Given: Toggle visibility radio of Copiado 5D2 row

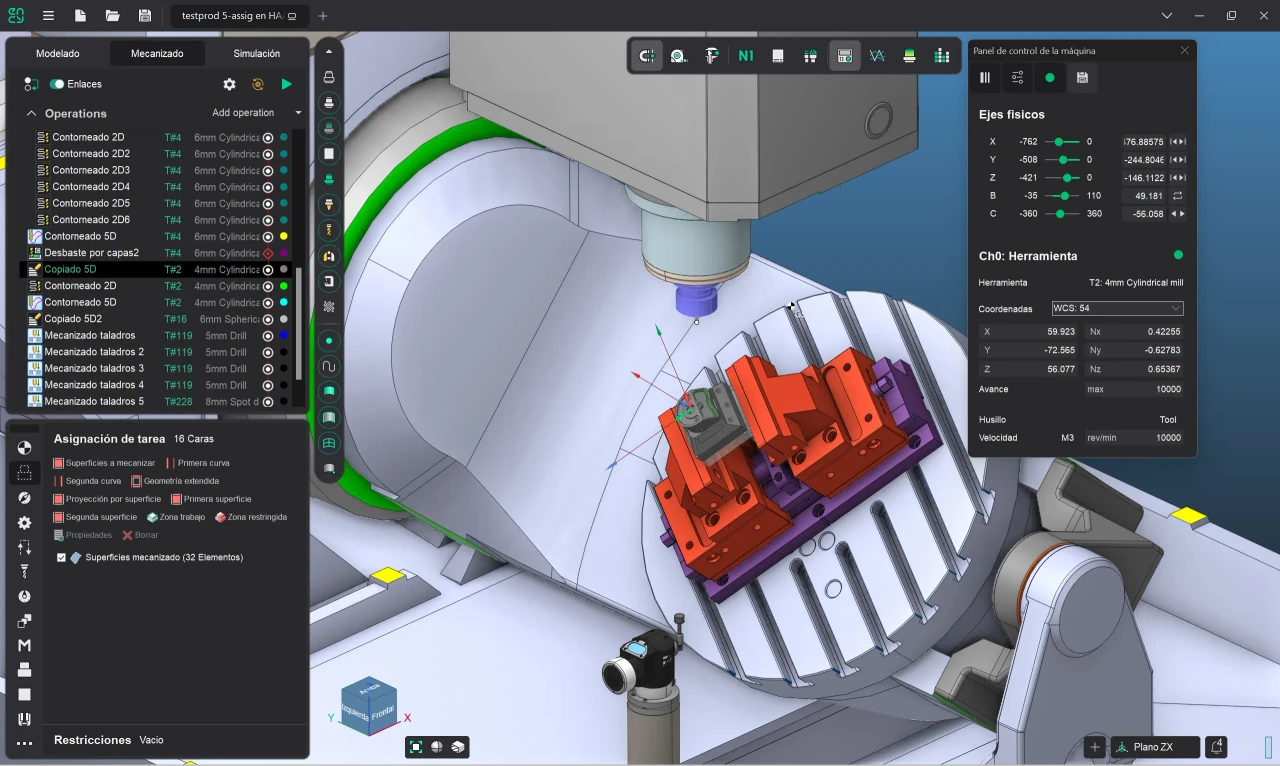Looking at the screenshot, I should tap(268, 319).
